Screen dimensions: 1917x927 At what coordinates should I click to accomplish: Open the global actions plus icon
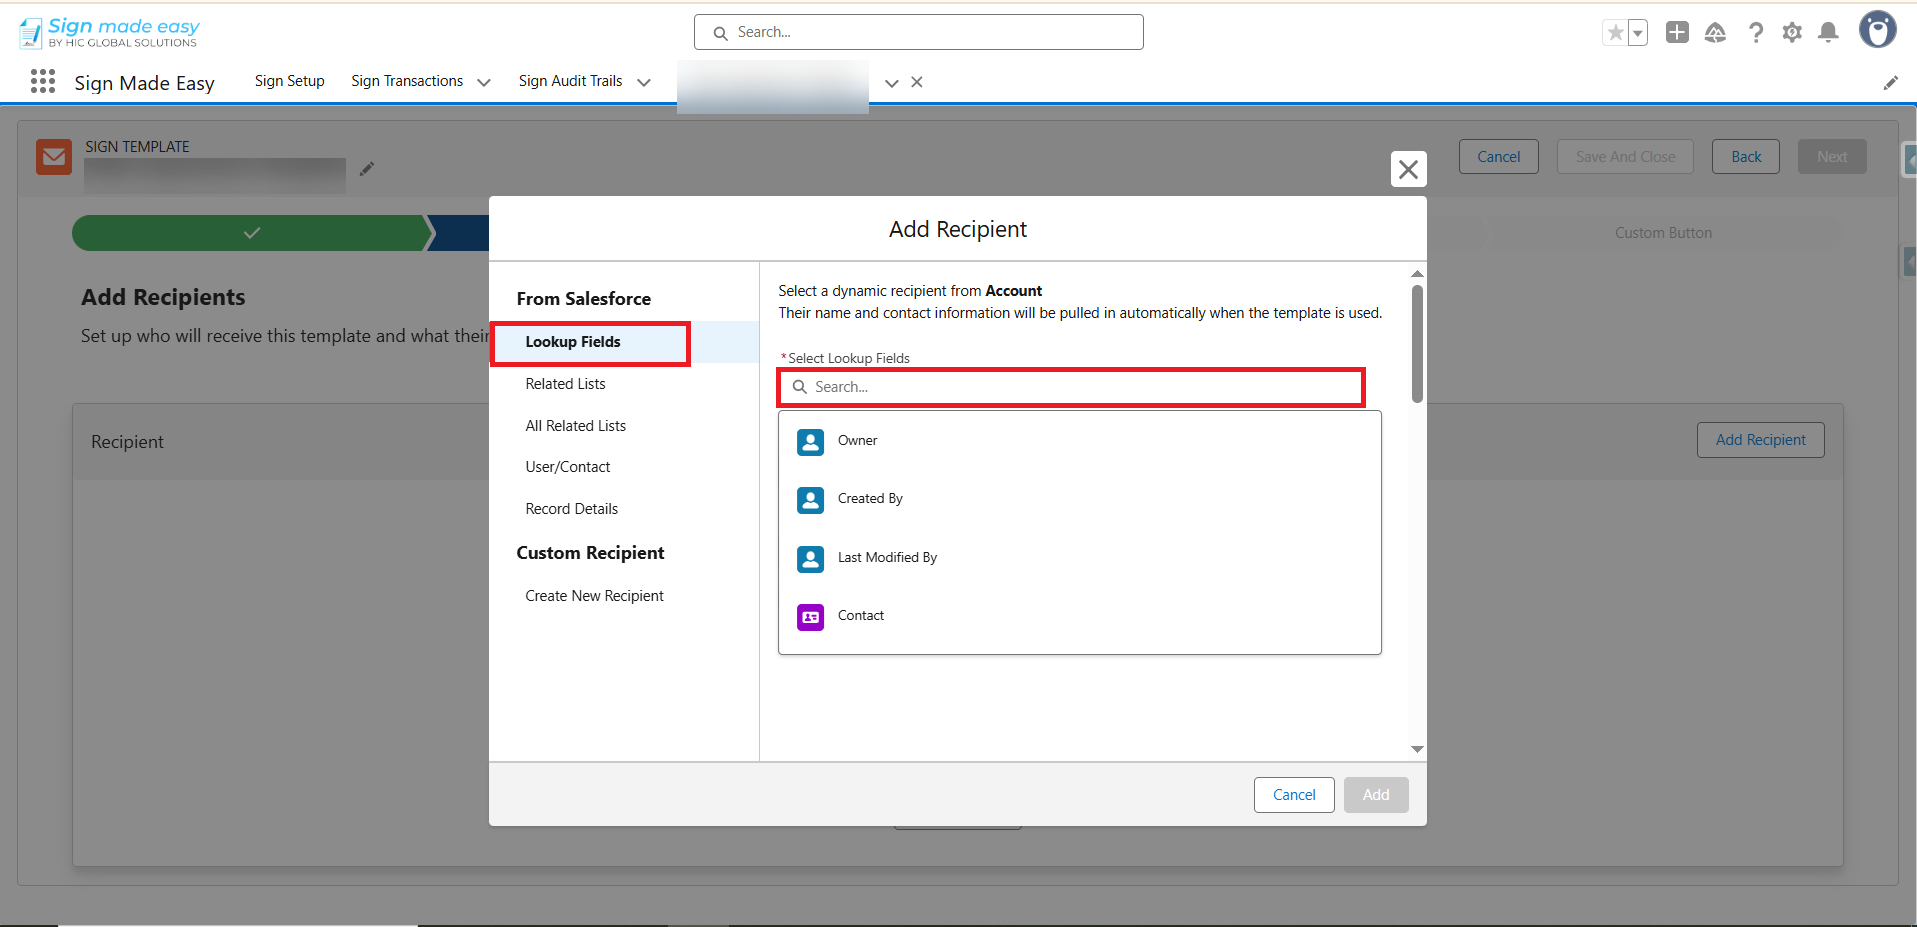[x=1677, y=33]
